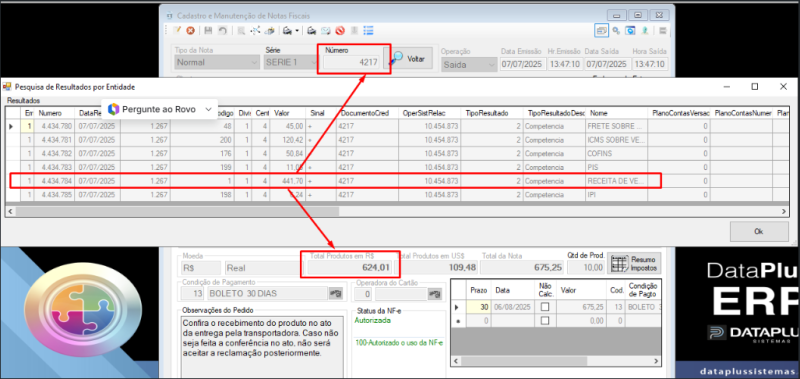Click the cell 'ICMS SOBRE VE...'

[617, 140]
